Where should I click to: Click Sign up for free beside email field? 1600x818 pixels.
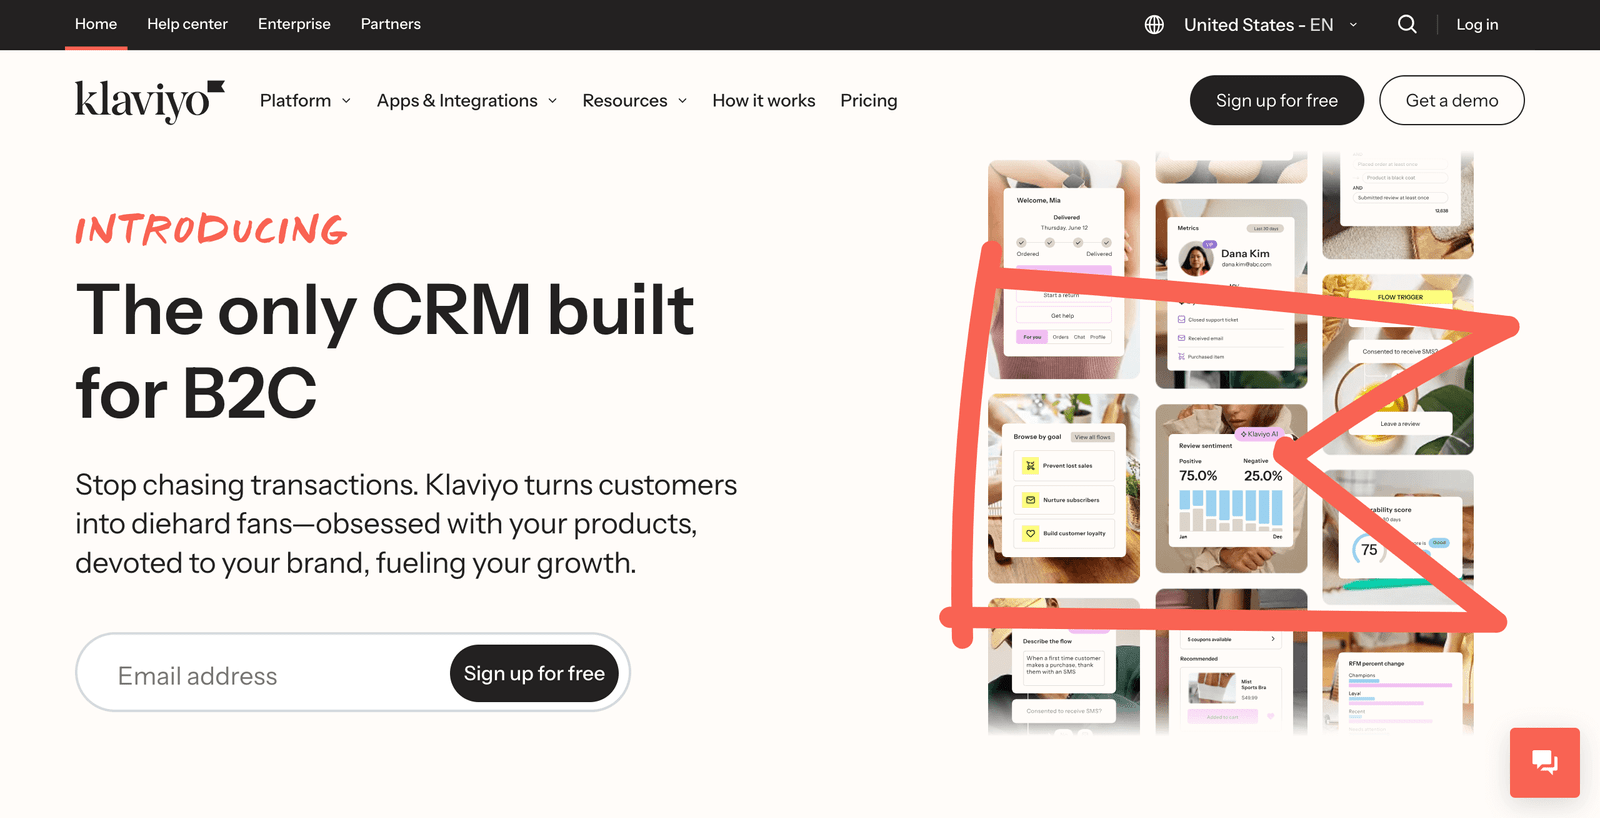(x=534, y=674)
